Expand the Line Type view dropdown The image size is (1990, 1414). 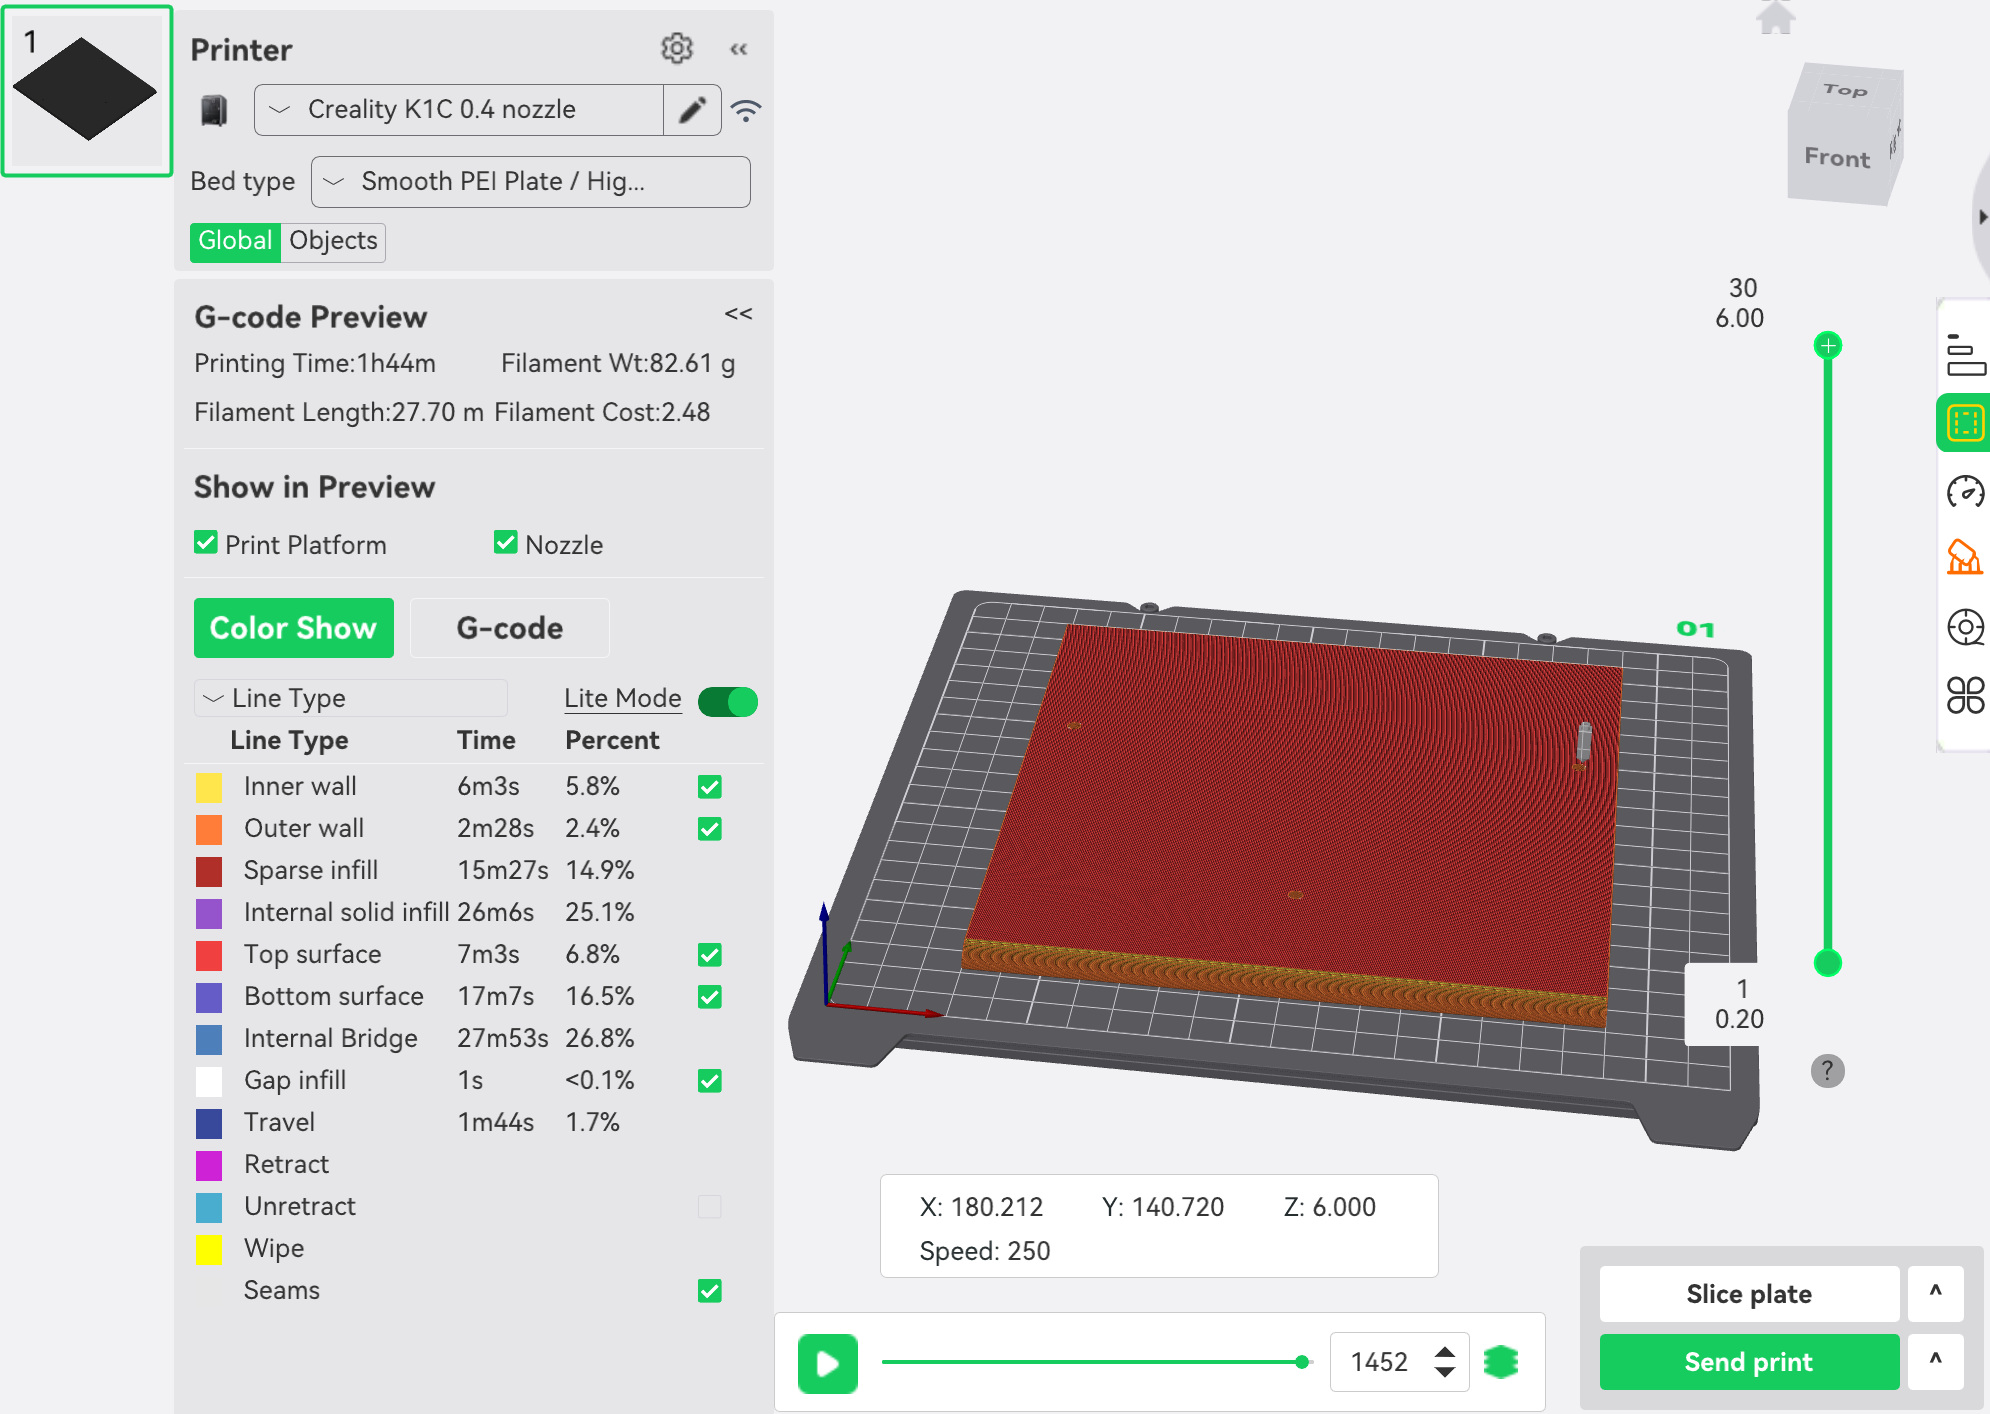coord(350,698)
